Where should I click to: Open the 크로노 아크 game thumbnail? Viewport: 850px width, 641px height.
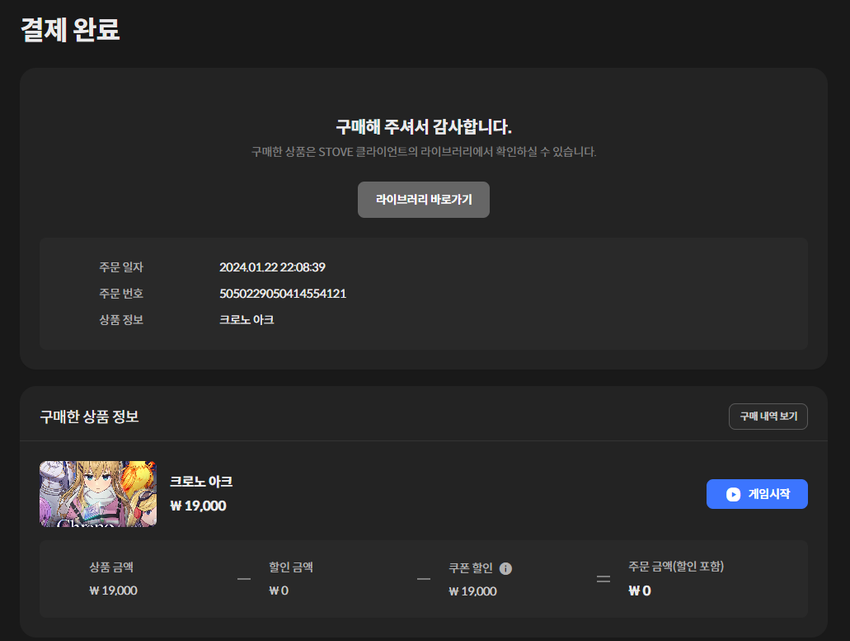tap(98, 493)
